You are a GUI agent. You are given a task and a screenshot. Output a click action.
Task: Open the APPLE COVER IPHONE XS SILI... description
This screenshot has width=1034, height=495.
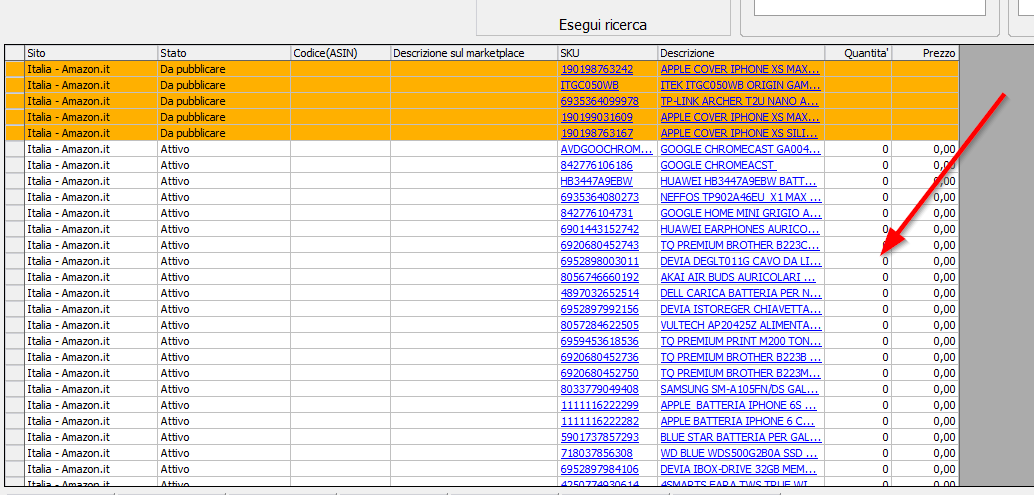click(x=741, y=133)
